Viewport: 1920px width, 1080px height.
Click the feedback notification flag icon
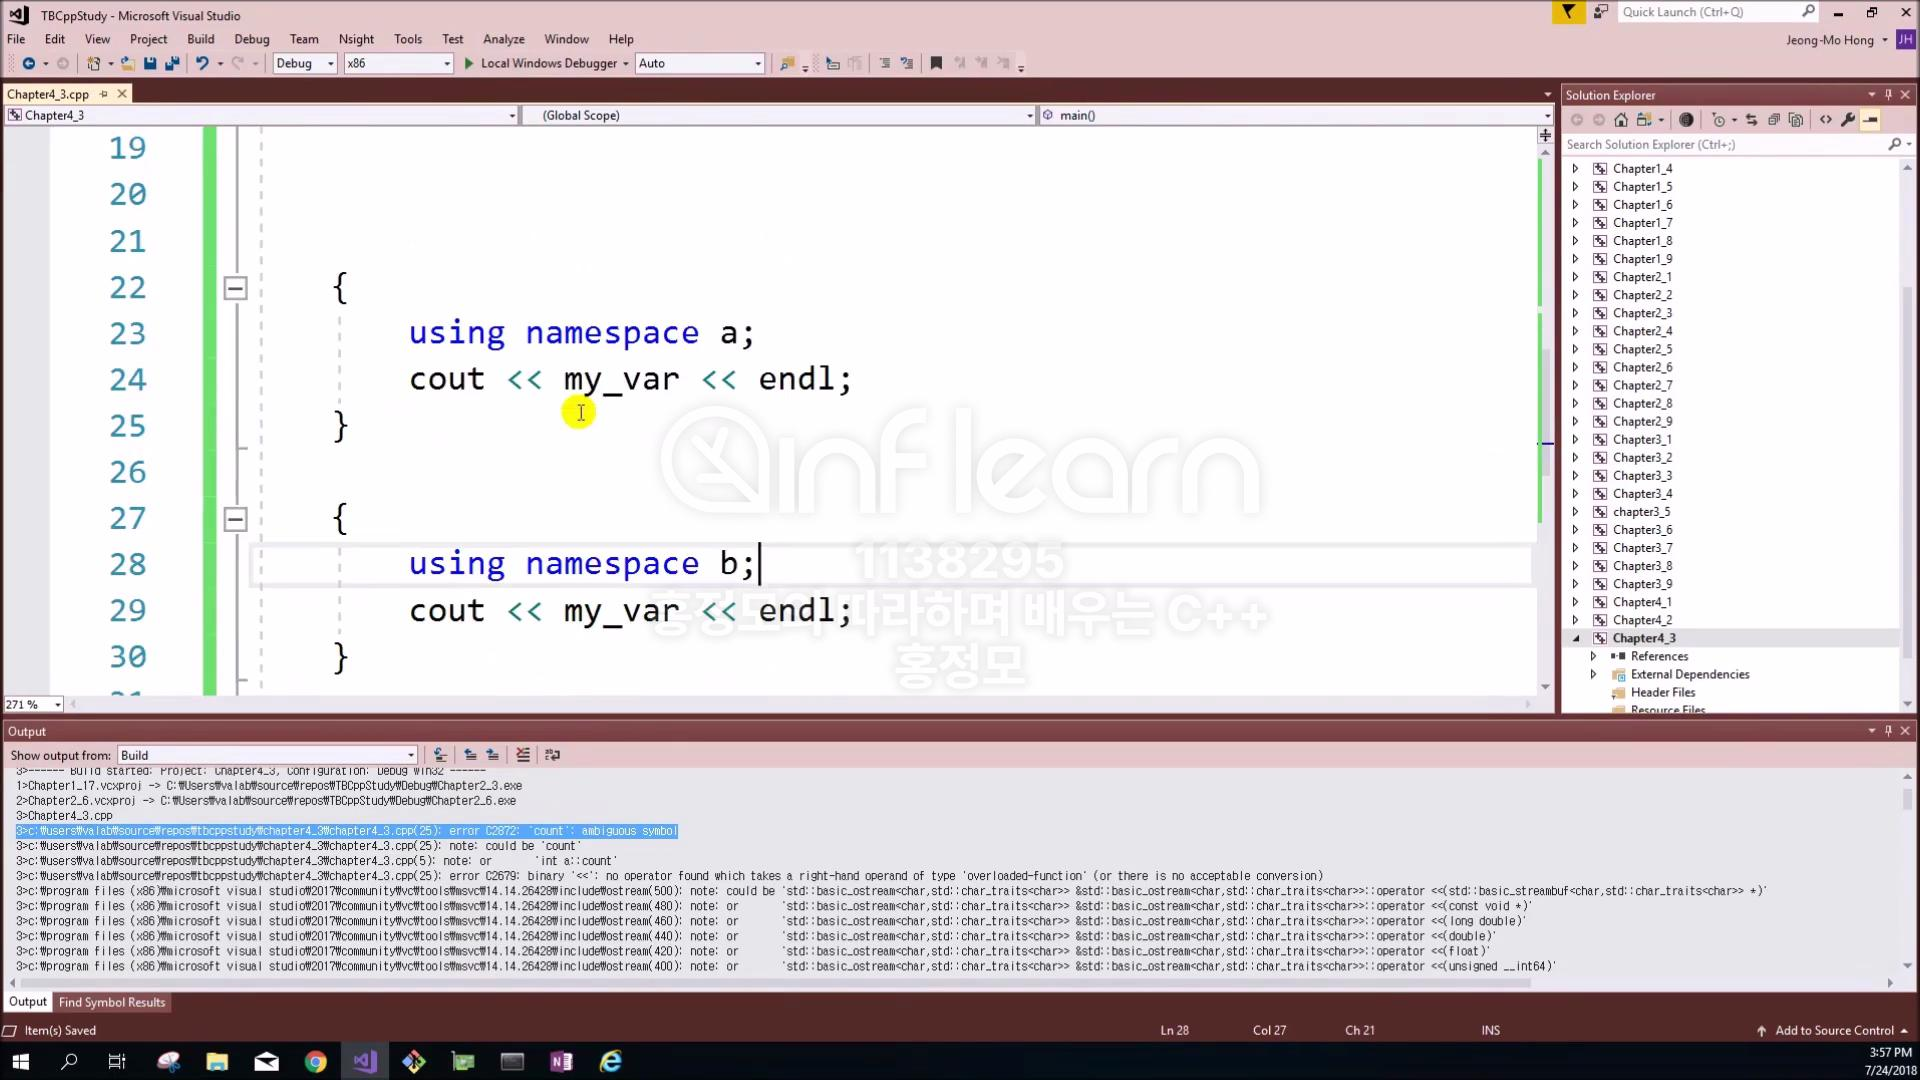click(1568, 12)
